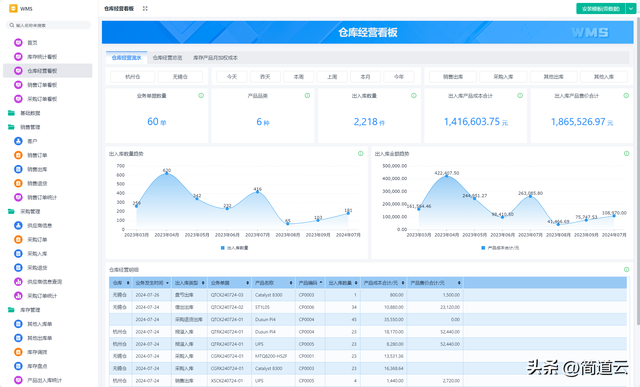Select the 今年 date filter

(399, 77)
